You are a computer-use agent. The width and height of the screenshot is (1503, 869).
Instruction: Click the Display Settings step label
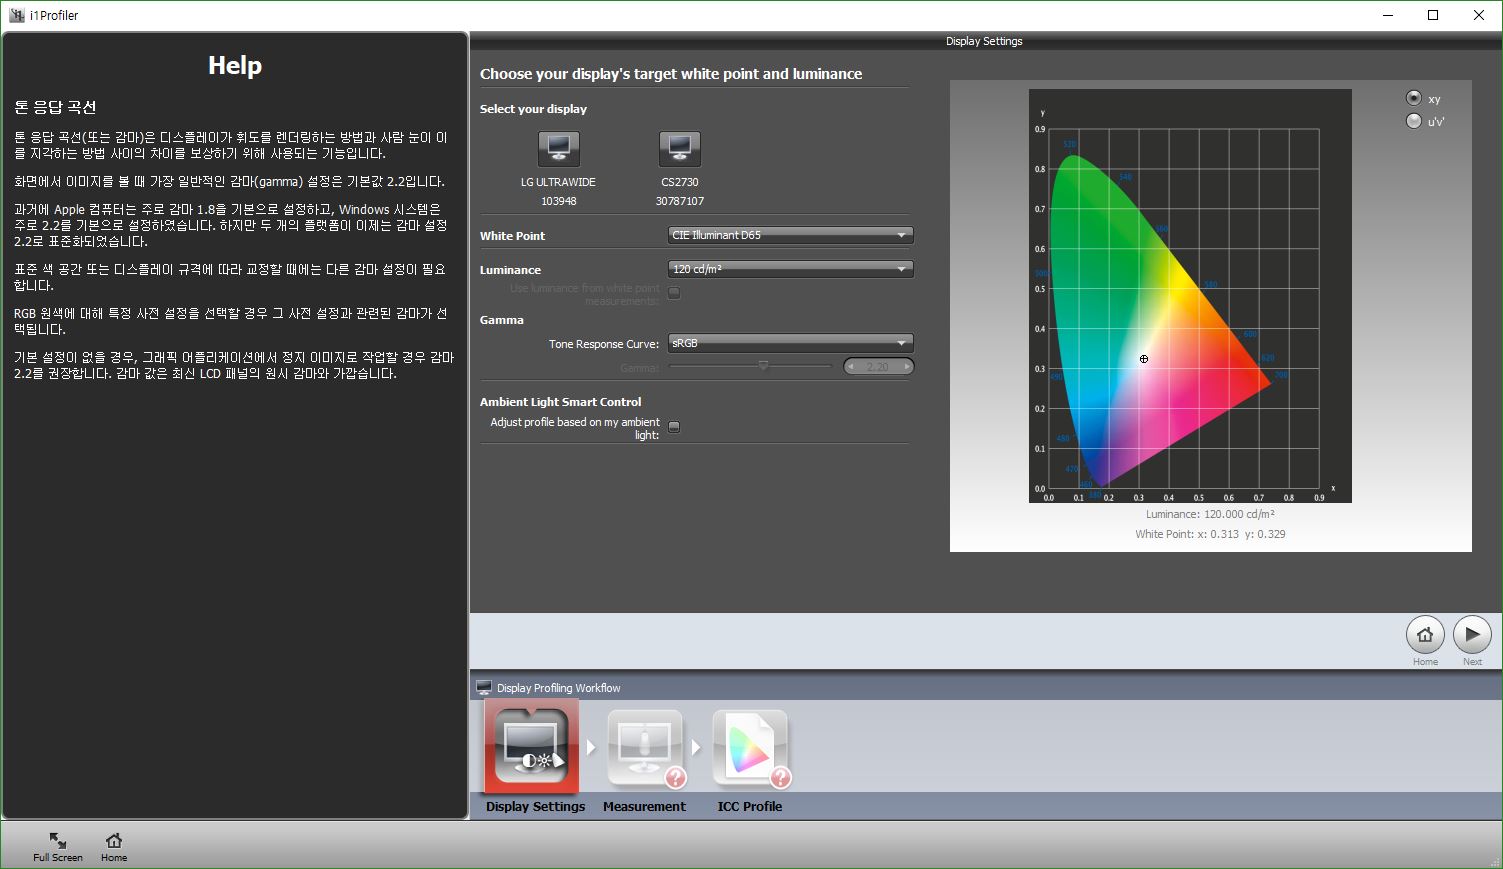(535, 806)
